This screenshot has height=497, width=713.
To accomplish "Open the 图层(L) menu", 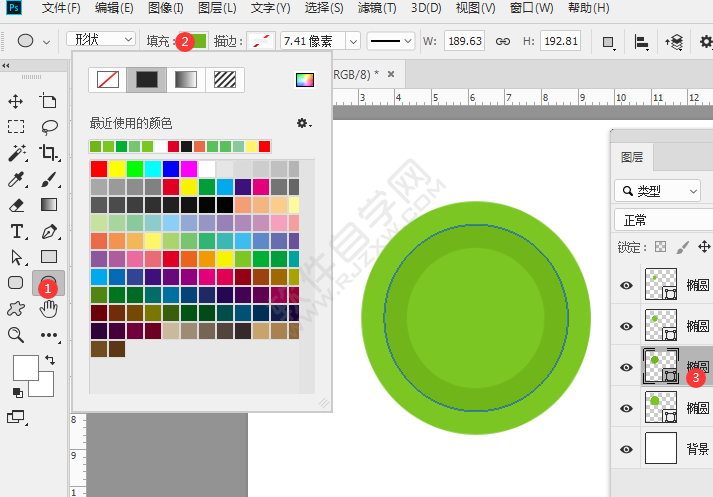I will click(x=218, y=9).
